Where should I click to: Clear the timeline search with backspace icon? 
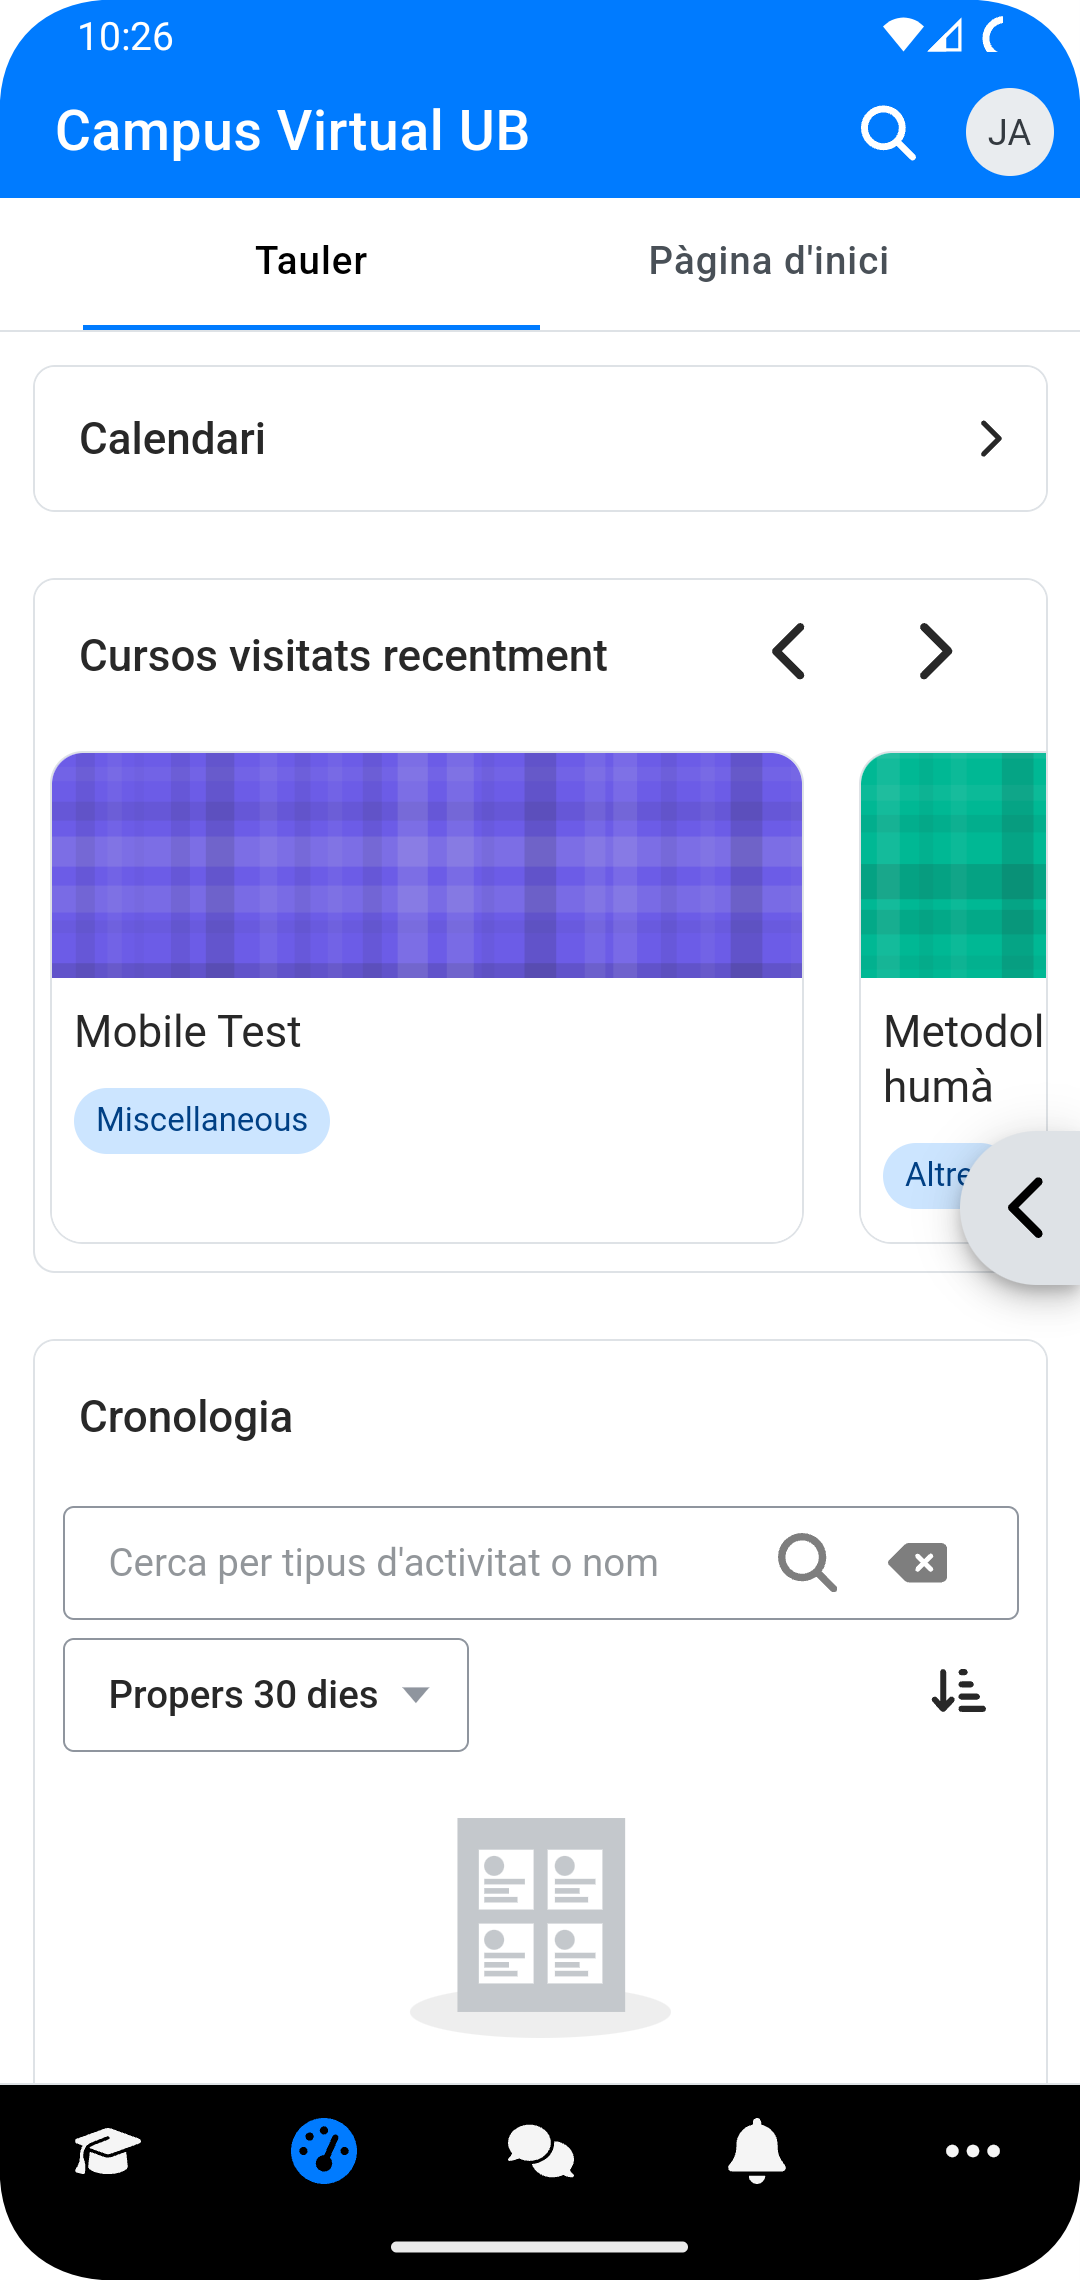918,1563
